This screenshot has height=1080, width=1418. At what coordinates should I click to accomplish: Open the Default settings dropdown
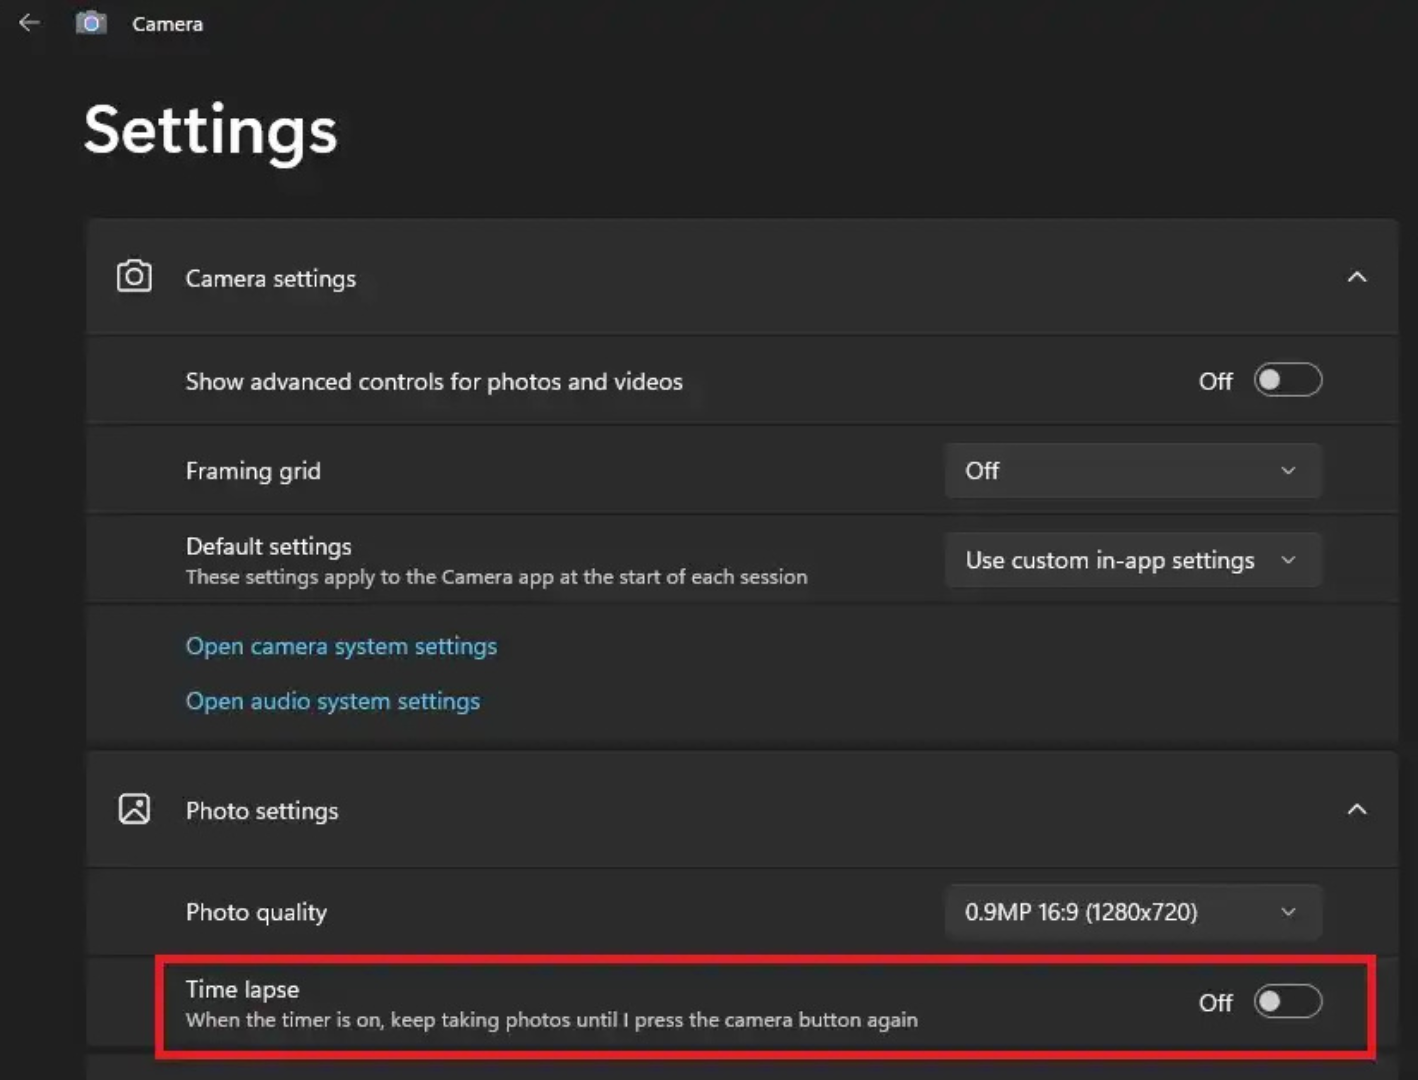(x=1132, y=561)
